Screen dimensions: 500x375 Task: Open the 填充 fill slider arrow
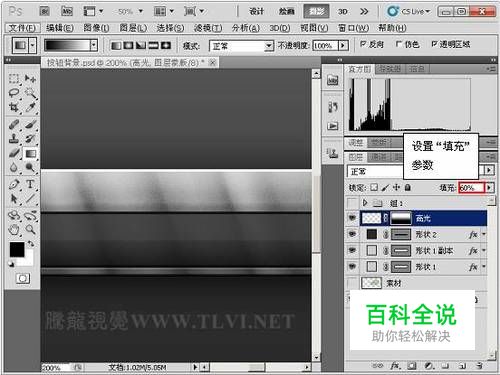489,188
